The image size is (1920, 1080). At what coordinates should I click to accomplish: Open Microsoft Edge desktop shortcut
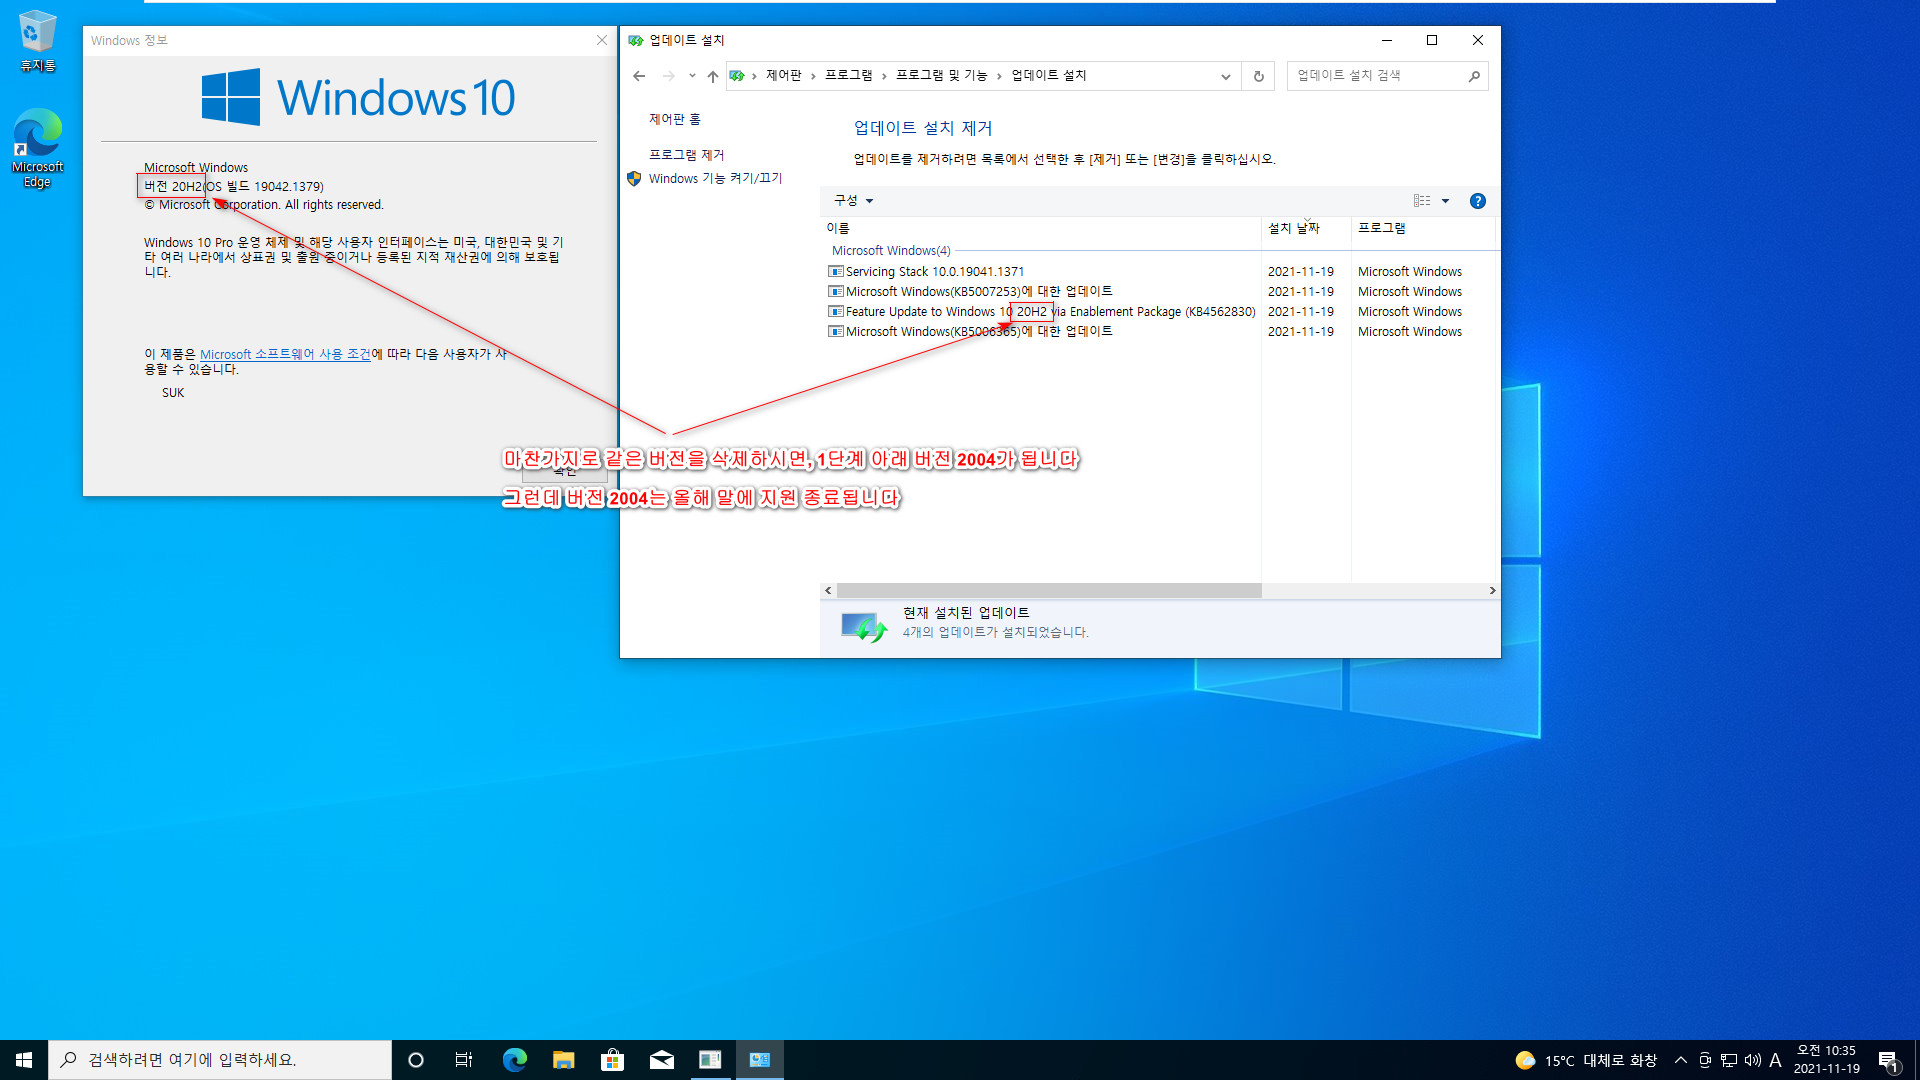pyautogui.click(x=37, y=147)
